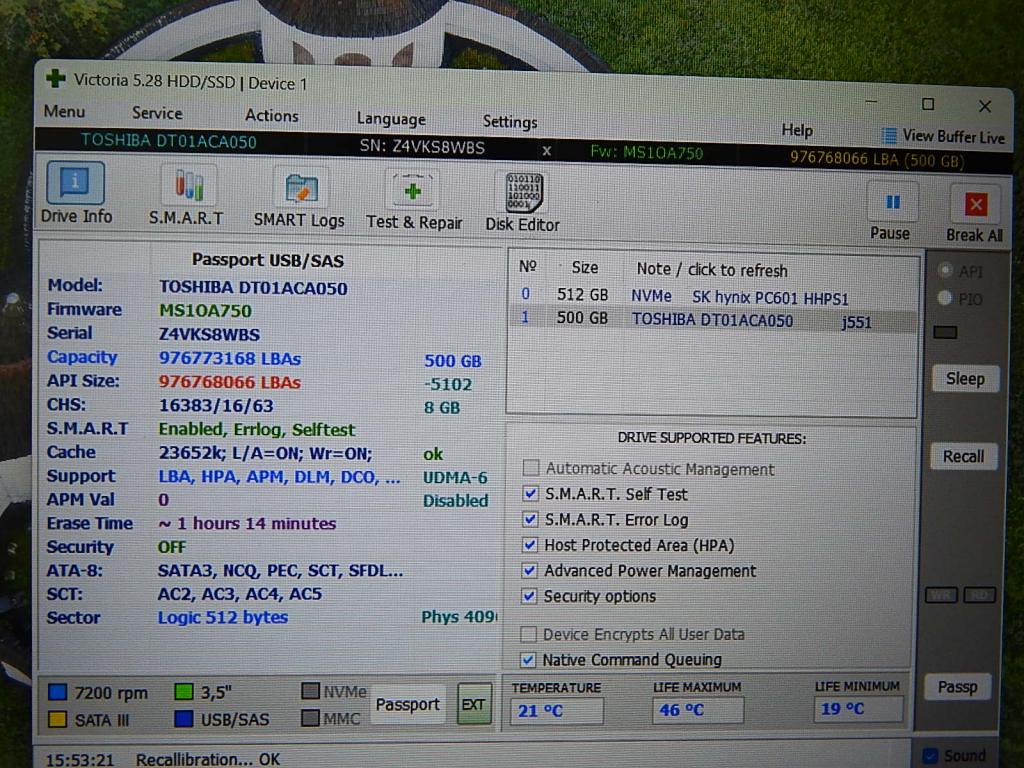
Task: Open the Menu menu
Action: [x=64, y=112]
